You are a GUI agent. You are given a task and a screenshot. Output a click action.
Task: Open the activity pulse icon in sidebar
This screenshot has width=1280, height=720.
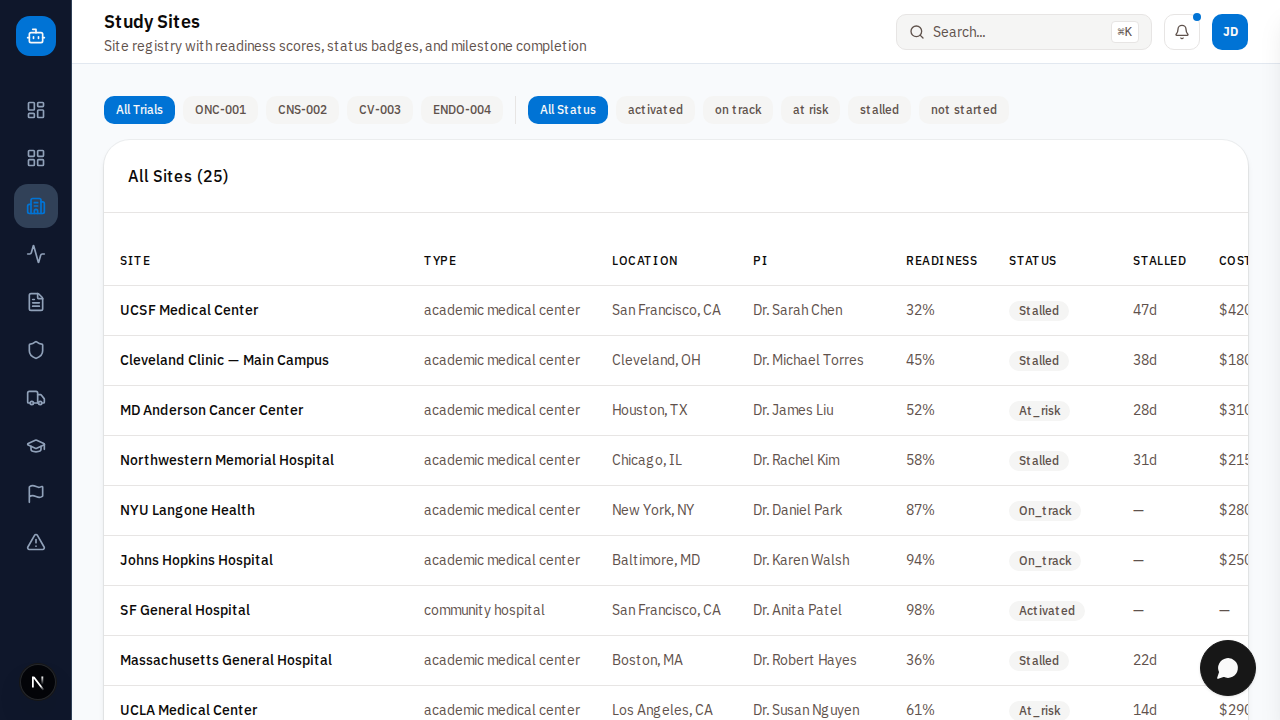pyautogui.click(x=36, y=254)
